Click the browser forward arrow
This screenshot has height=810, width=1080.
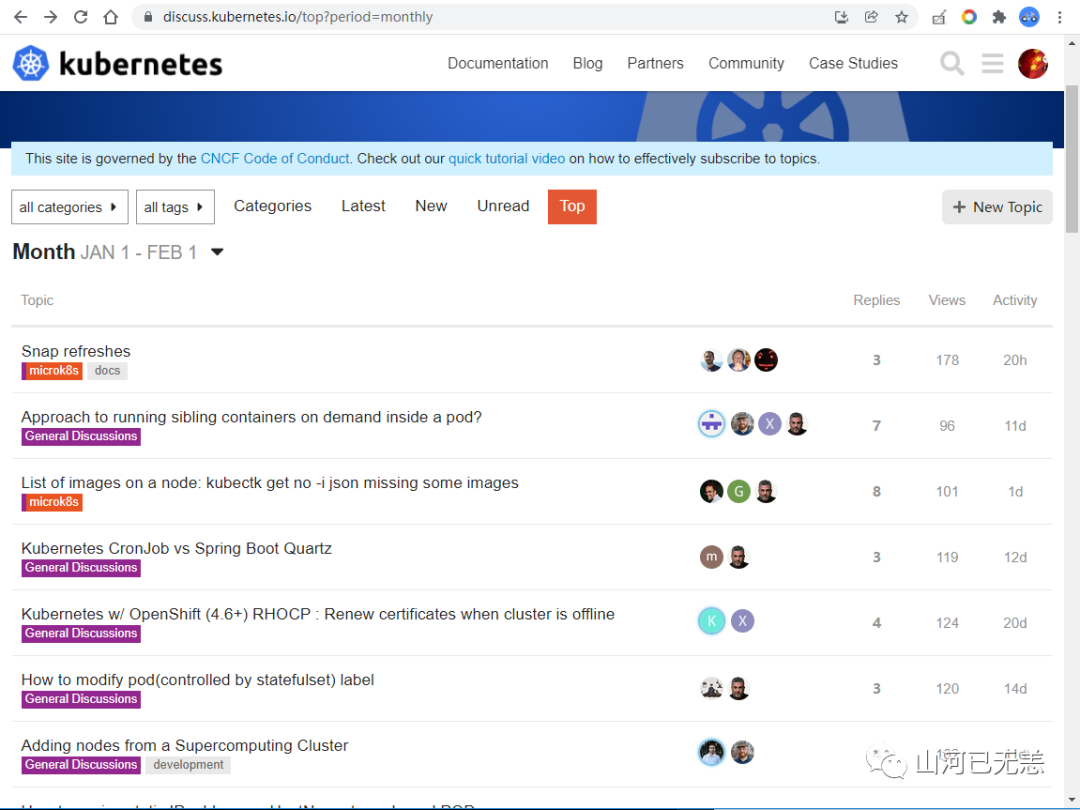coord(50,17)
